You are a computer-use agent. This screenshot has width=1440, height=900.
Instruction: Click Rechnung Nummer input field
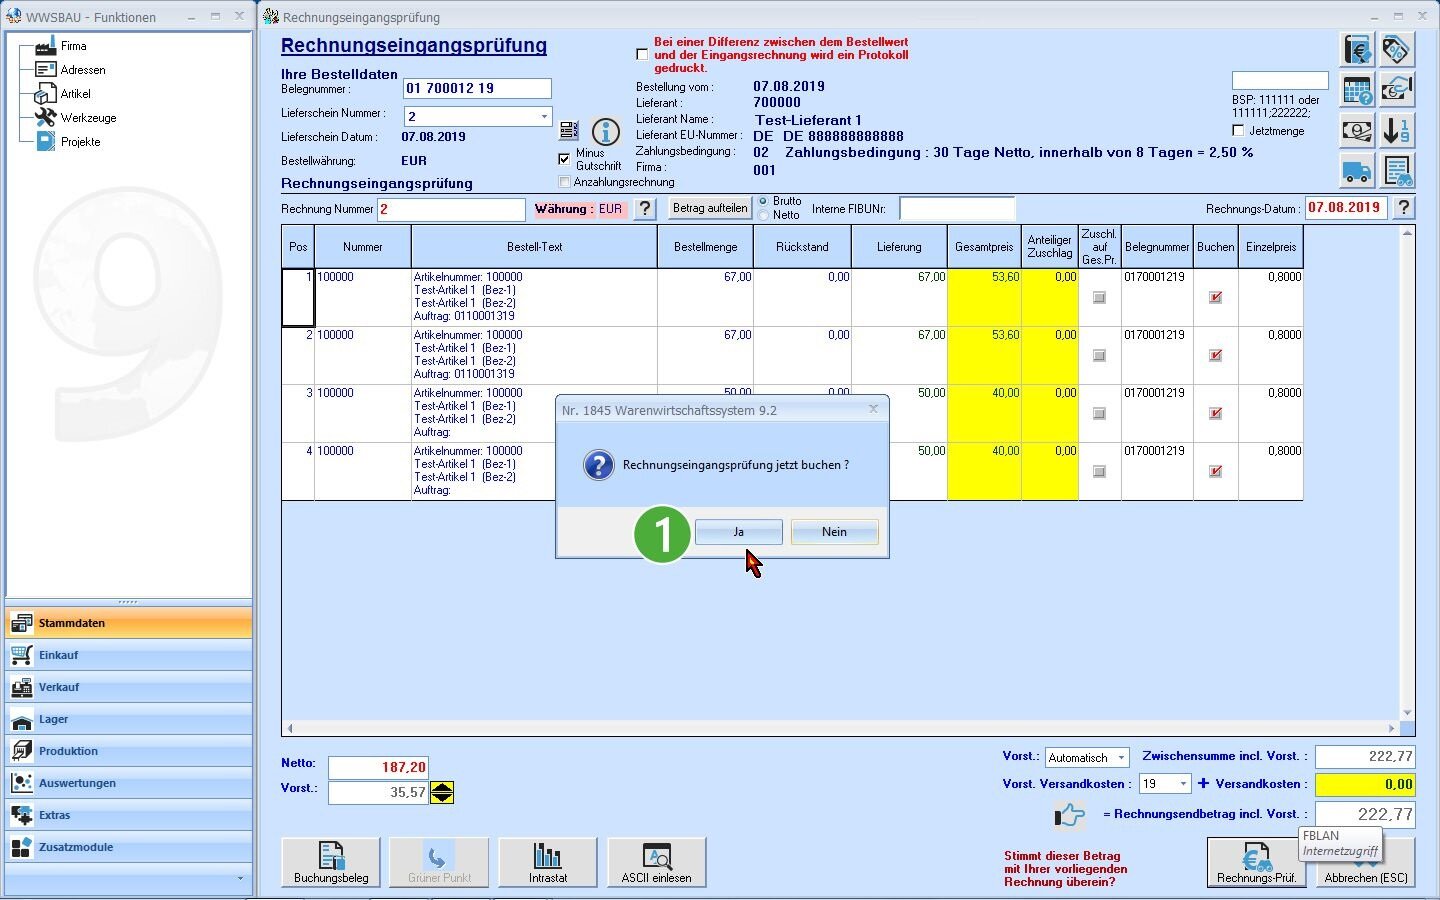click(x=451, y=209)
